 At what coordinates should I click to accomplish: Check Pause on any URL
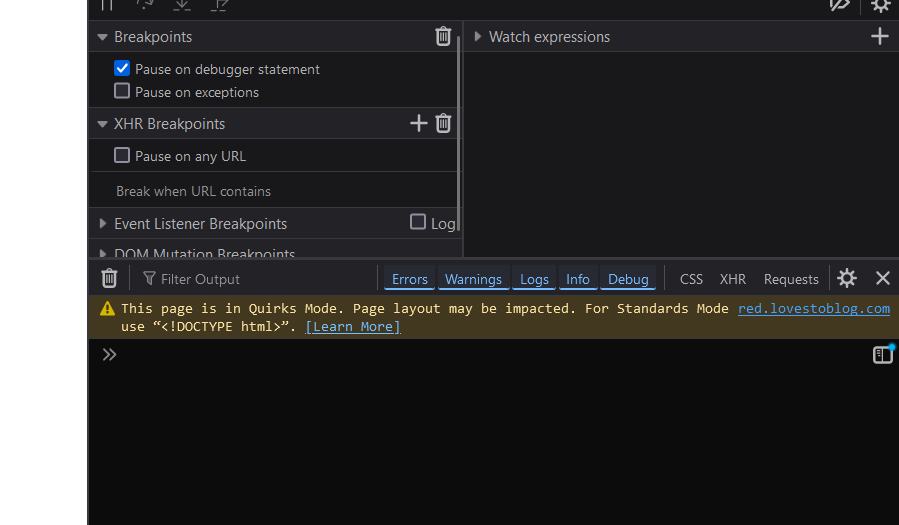point(122,155)
